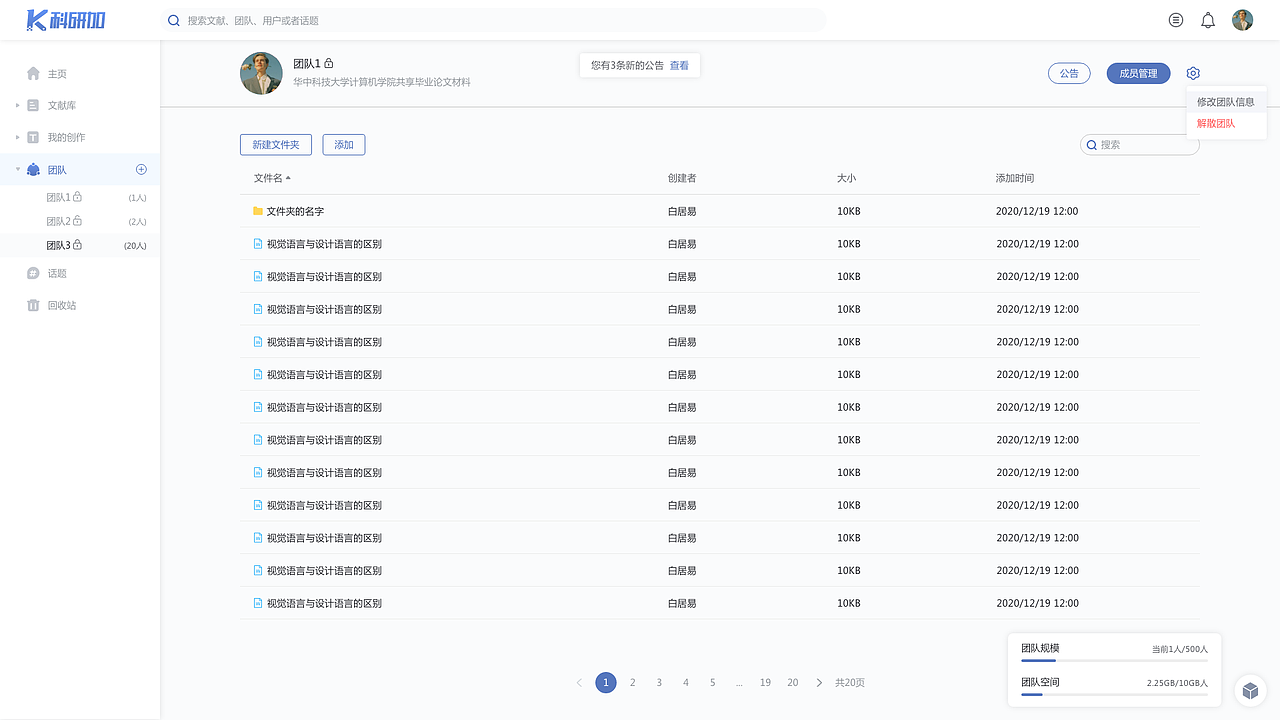Click the search magnifier in top search bar
1280x720 pixels.
point(174,20)
